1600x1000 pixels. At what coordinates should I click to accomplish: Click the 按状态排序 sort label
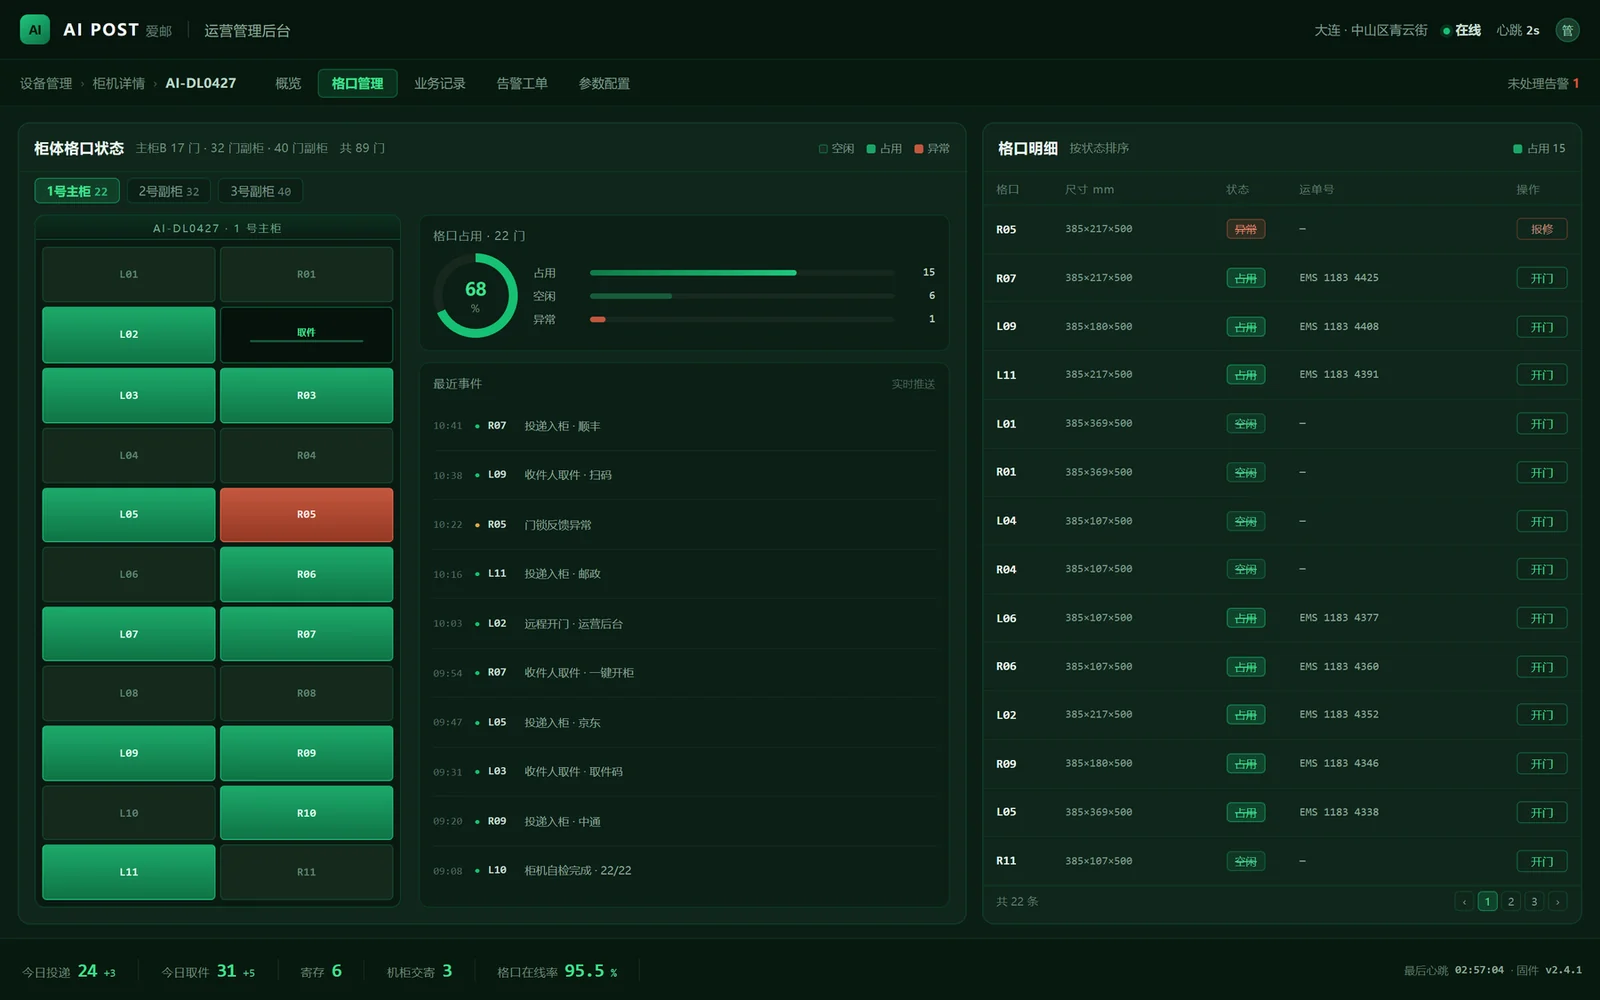pyautogui.click(x=1099, y=148)
